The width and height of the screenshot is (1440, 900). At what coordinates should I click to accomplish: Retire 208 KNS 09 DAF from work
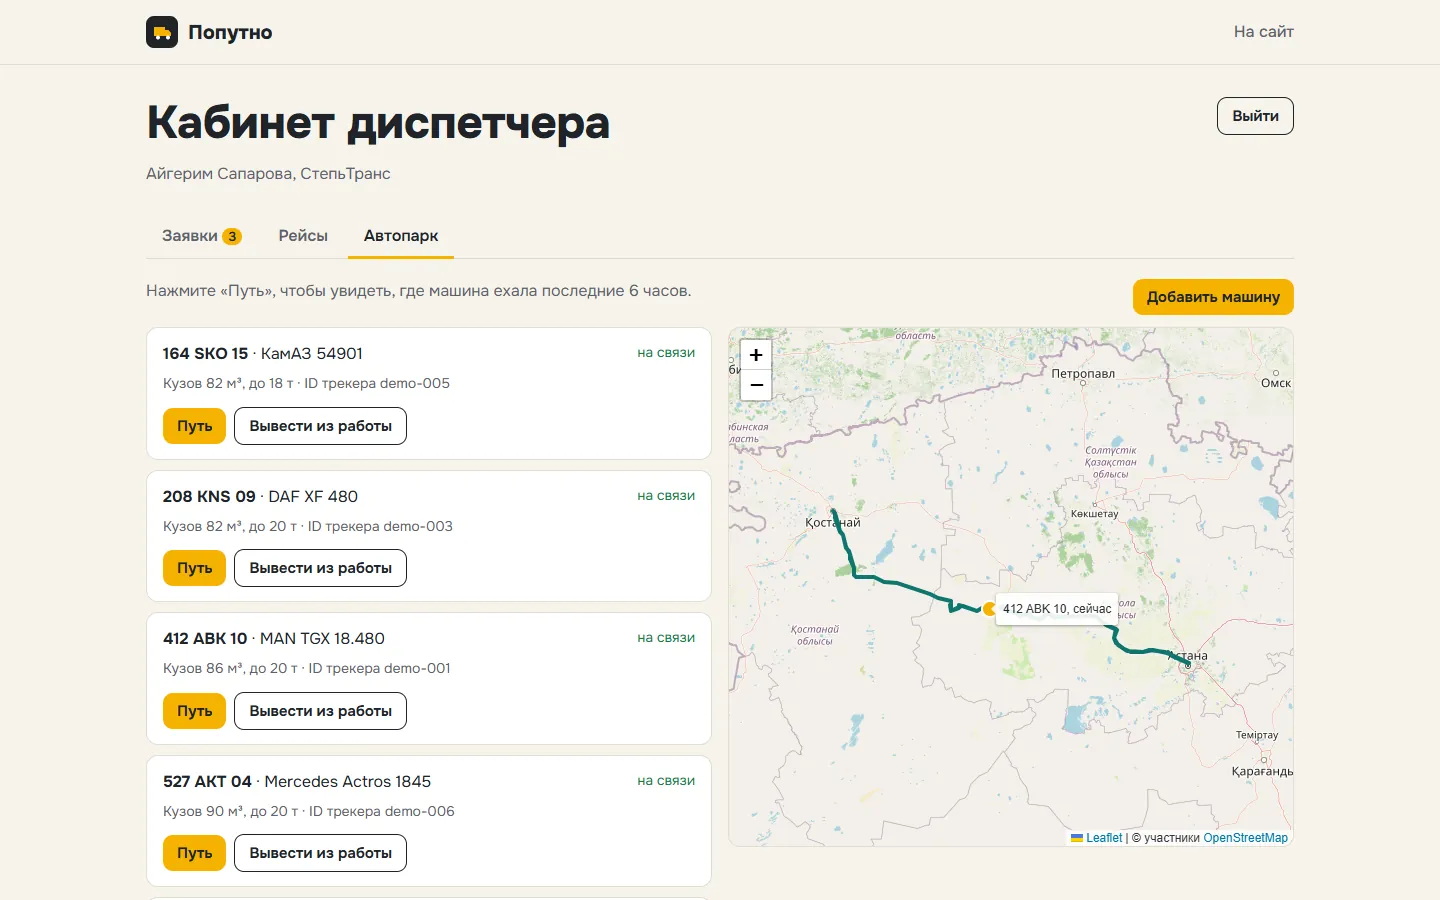[320, 568]
